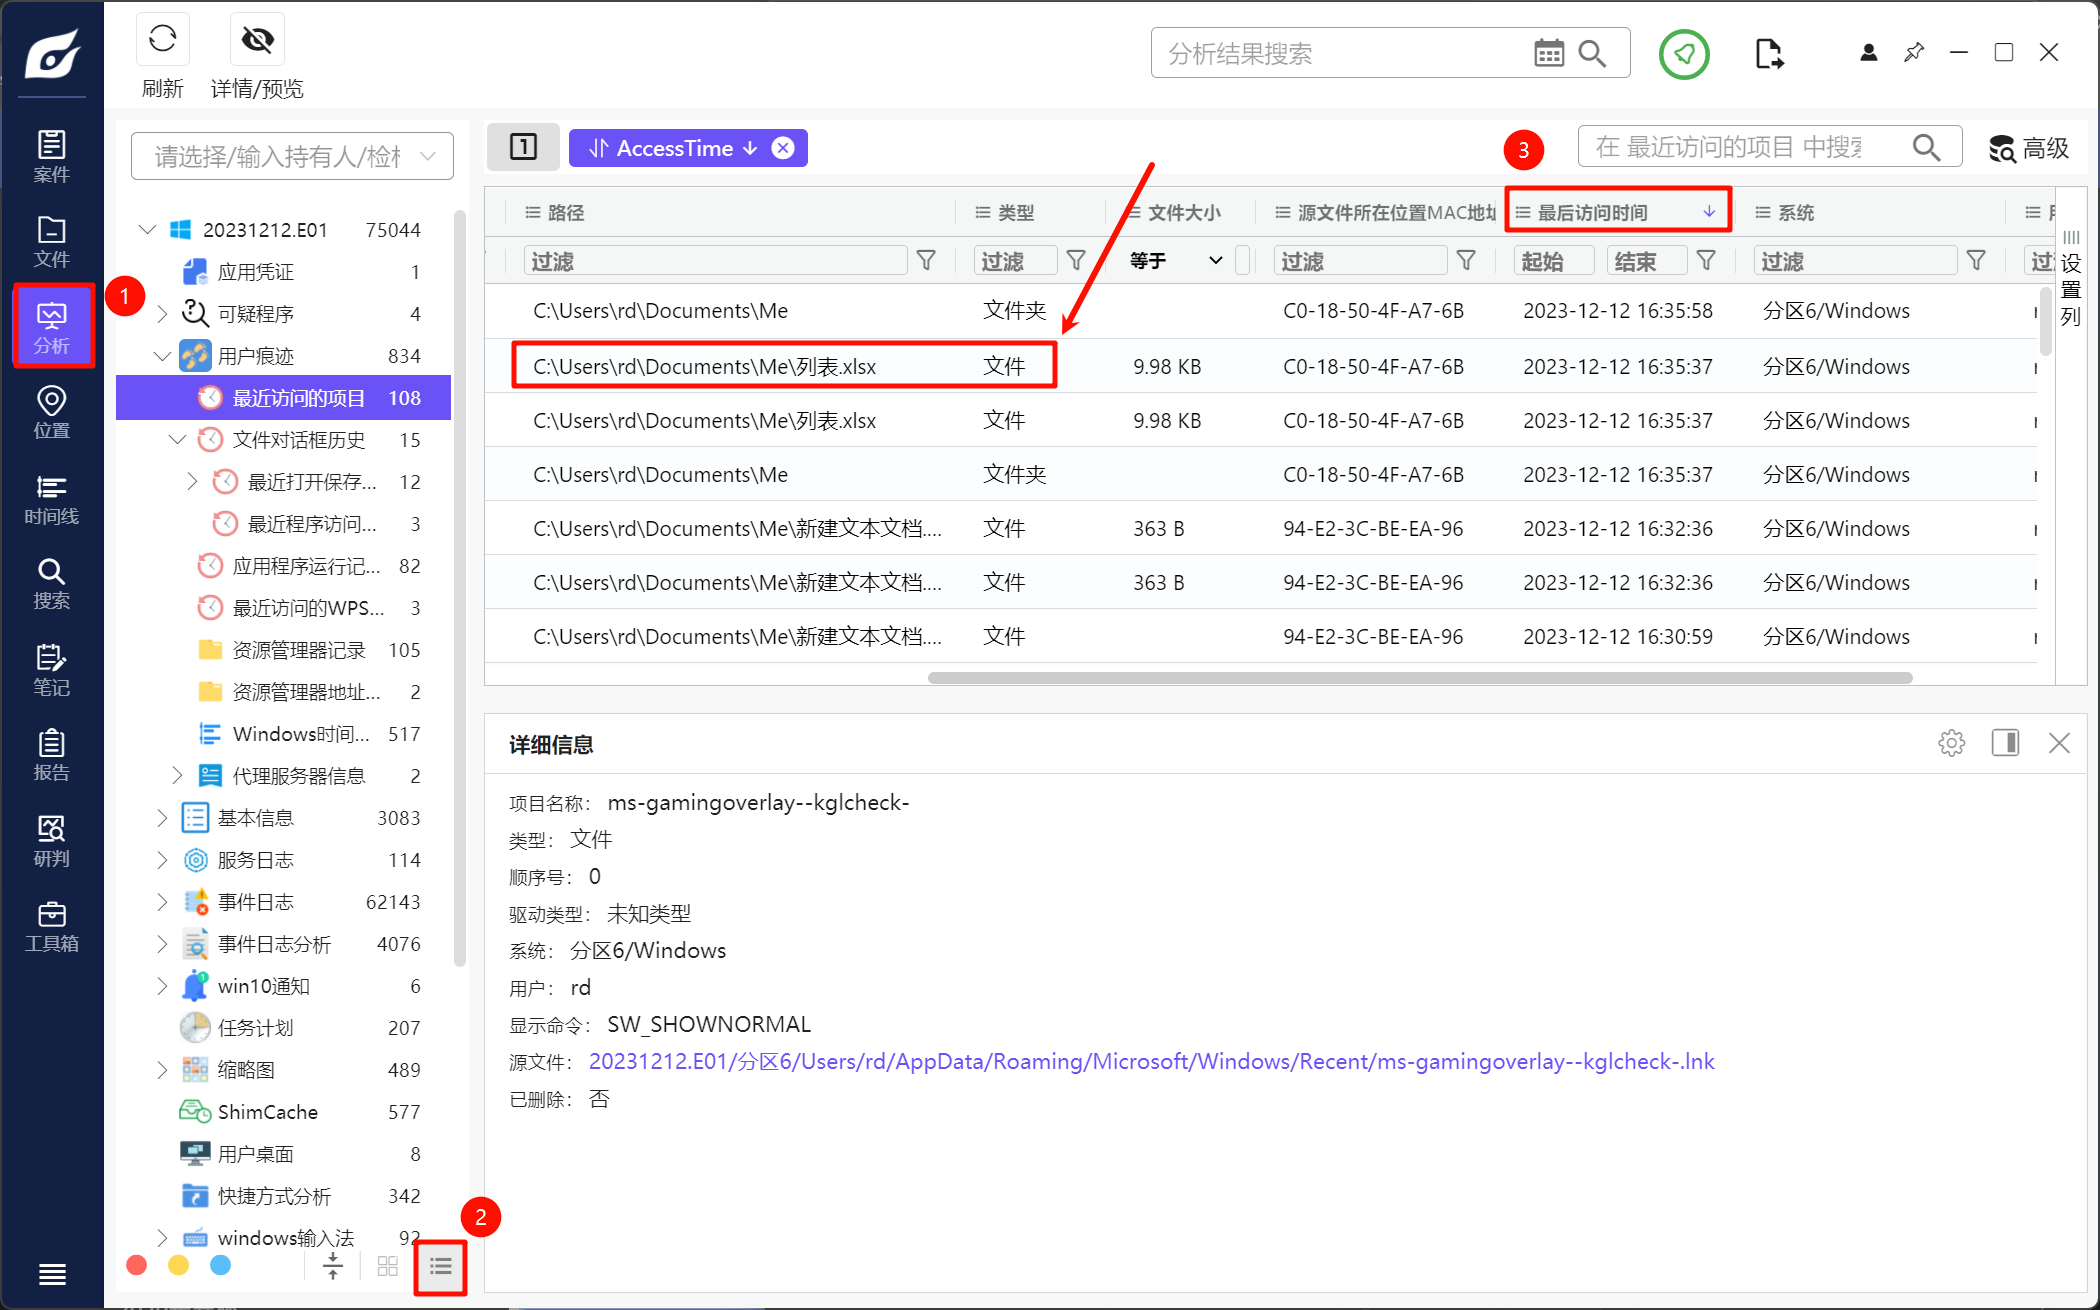Click the green shield check icon
This screenshot has height=1310, width=2100.
coord(1684,53)
